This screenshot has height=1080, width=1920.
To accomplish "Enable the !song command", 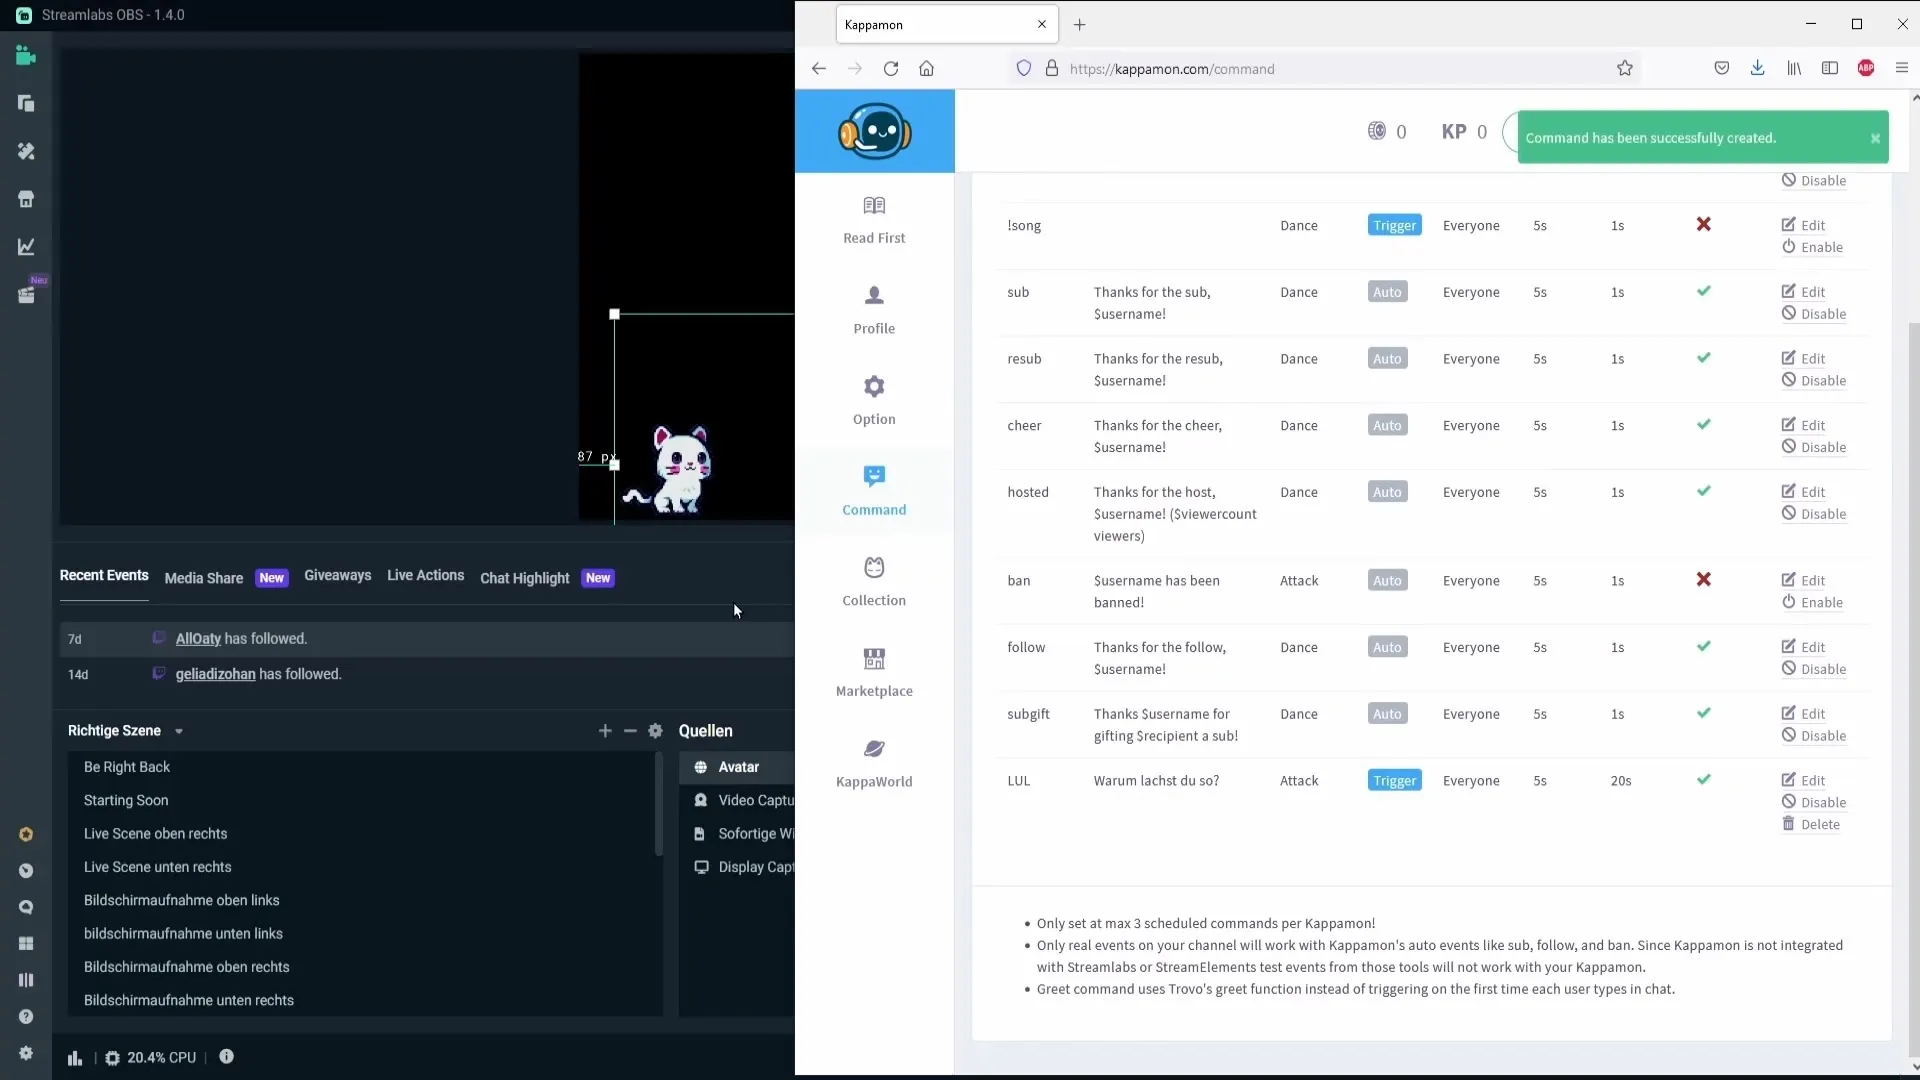I will pos(1812,248).
